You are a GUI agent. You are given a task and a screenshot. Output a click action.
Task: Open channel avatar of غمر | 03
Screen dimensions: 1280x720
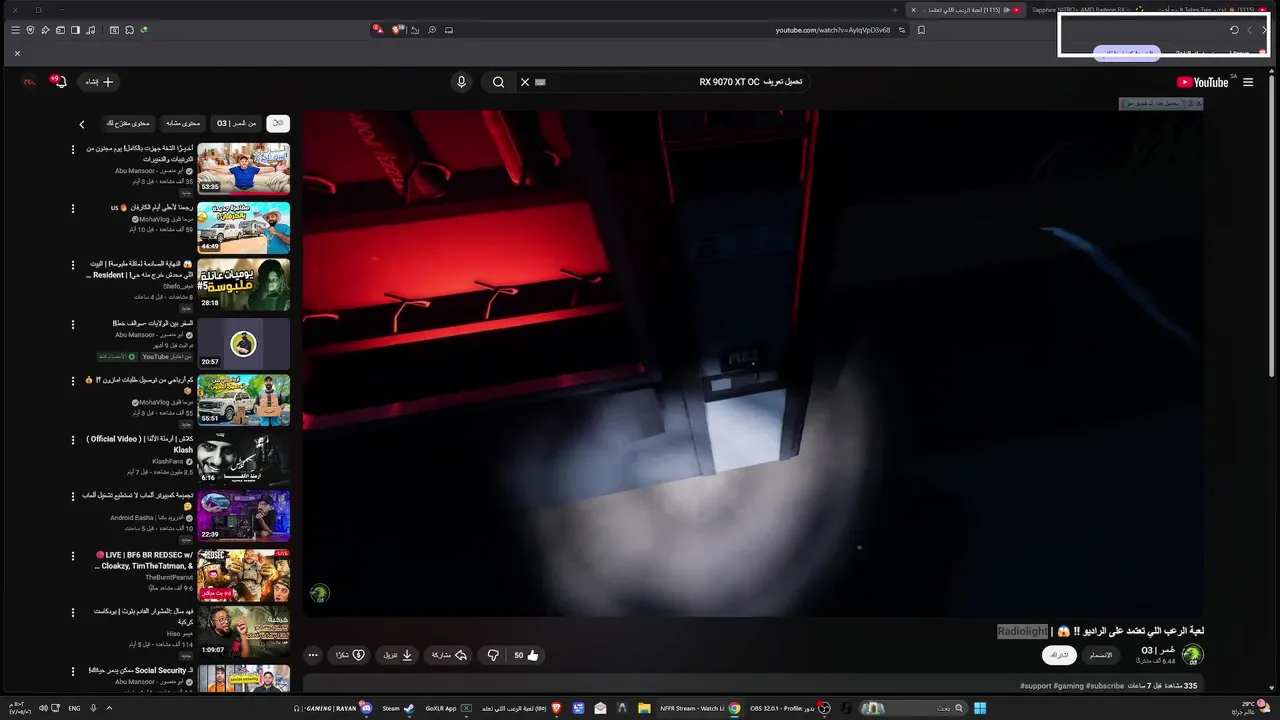click(1192, 655)
